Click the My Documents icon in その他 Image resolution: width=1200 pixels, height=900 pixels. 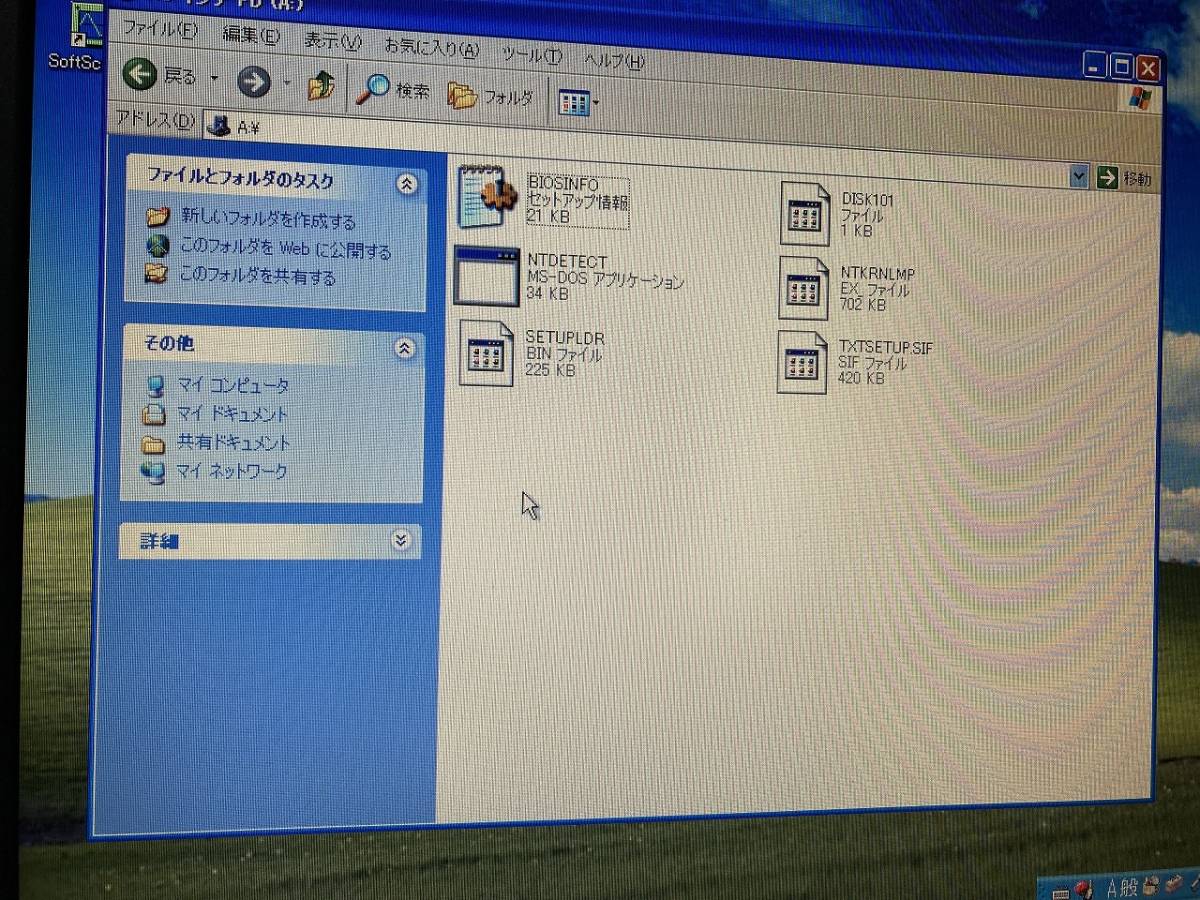[153, 414]
